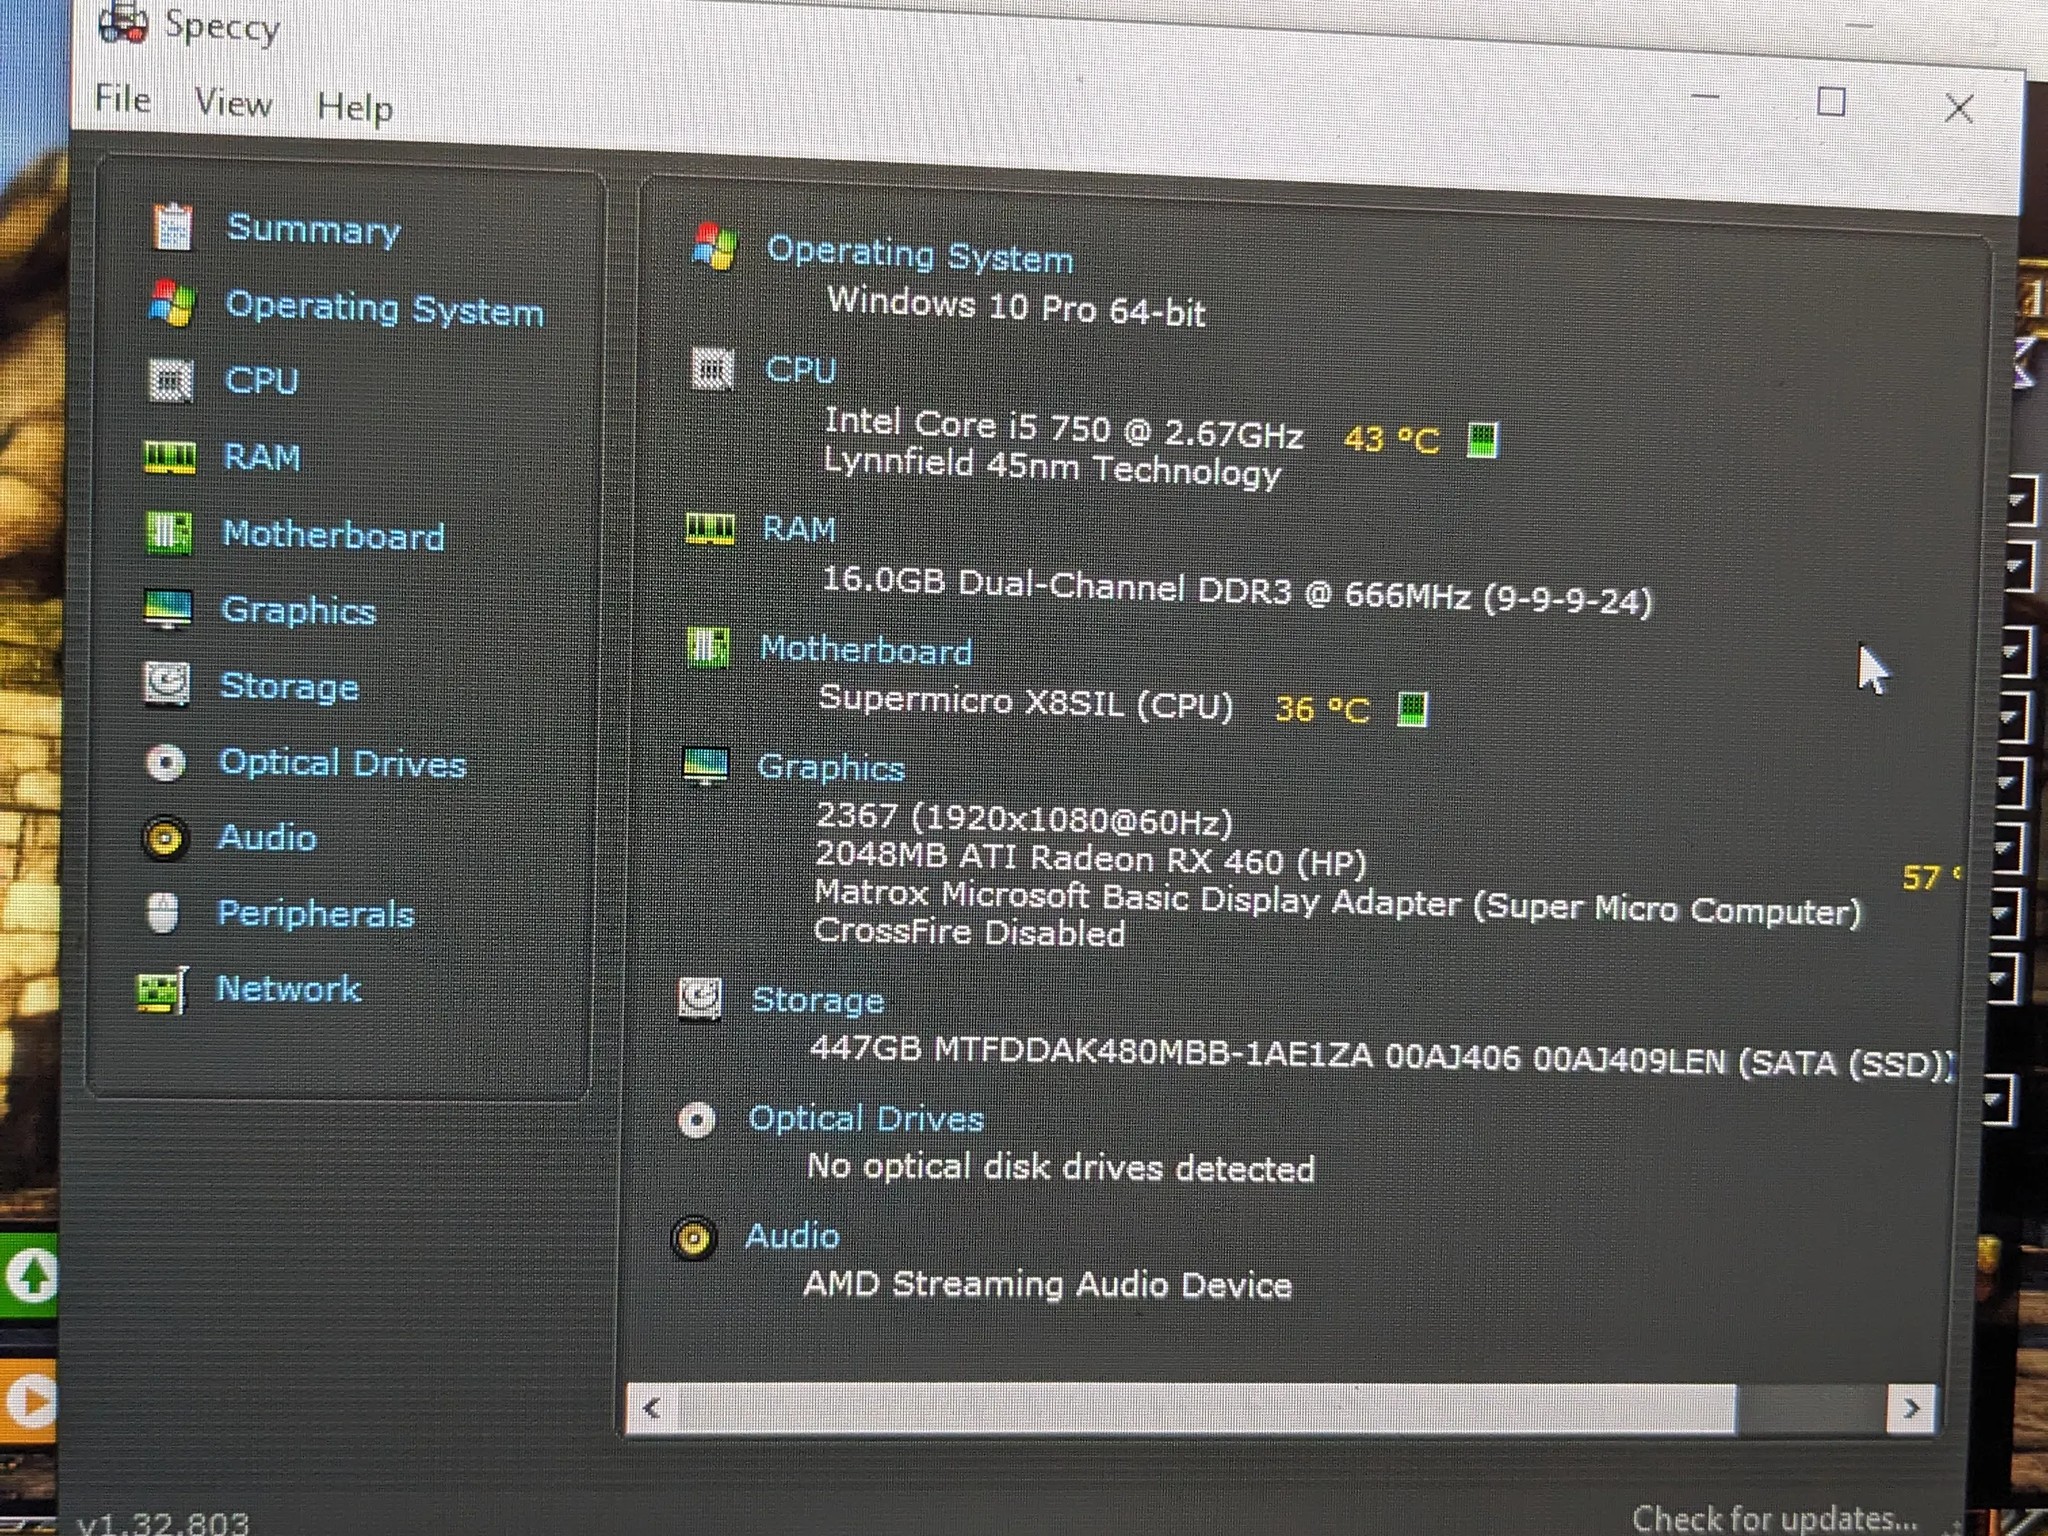2048x1536 pixels.
Task: Click the right arrow of horizontal scrollbar
Action: [1911, 1410]
